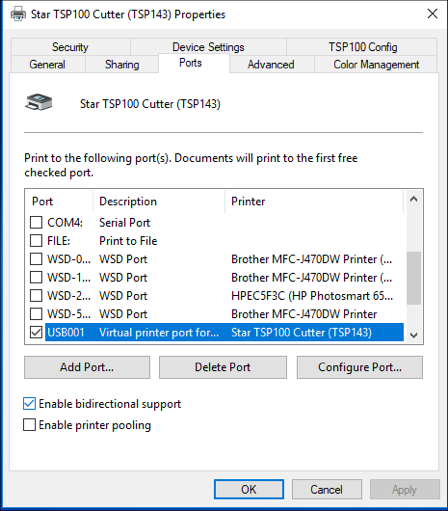Switch to the General tab
Viewport: 448px width, 511px height.
click(47, 64)
